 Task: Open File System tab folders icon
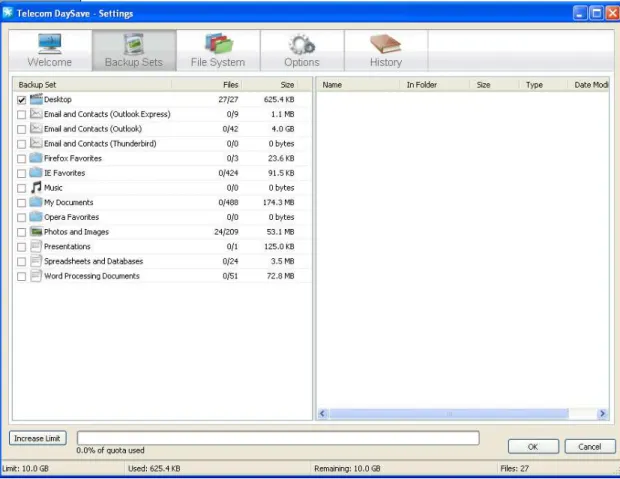tap(219, 43)
